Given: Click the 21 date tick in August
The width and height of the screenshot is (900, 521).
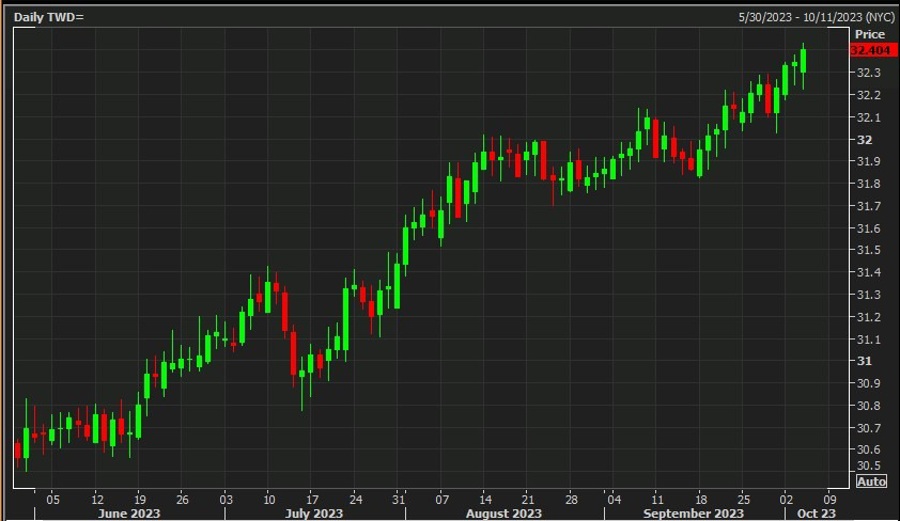Looking at the screenshot, I should coord(528,500).
